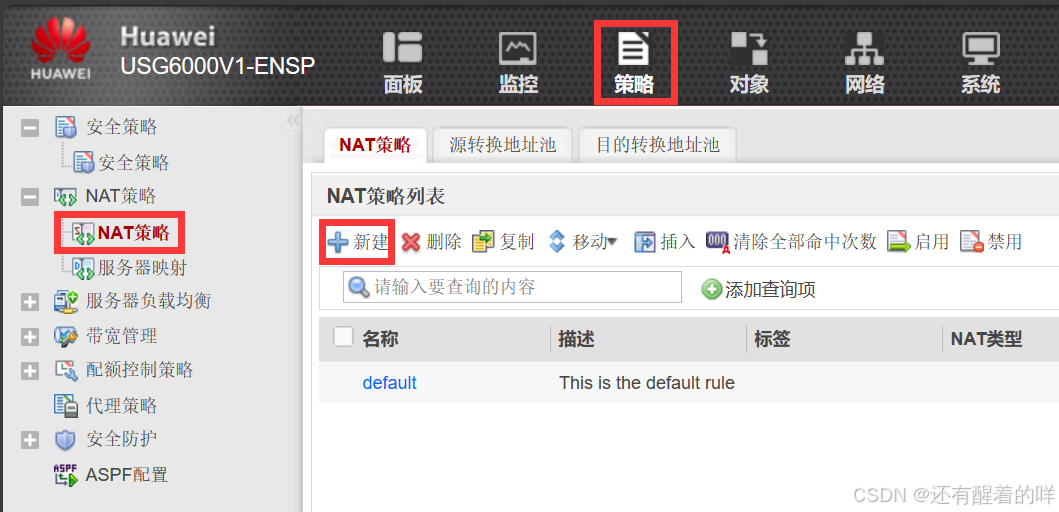Open the 系统 system icon
The width and height of the screenshot is (1059, 512).
[981, 49]
